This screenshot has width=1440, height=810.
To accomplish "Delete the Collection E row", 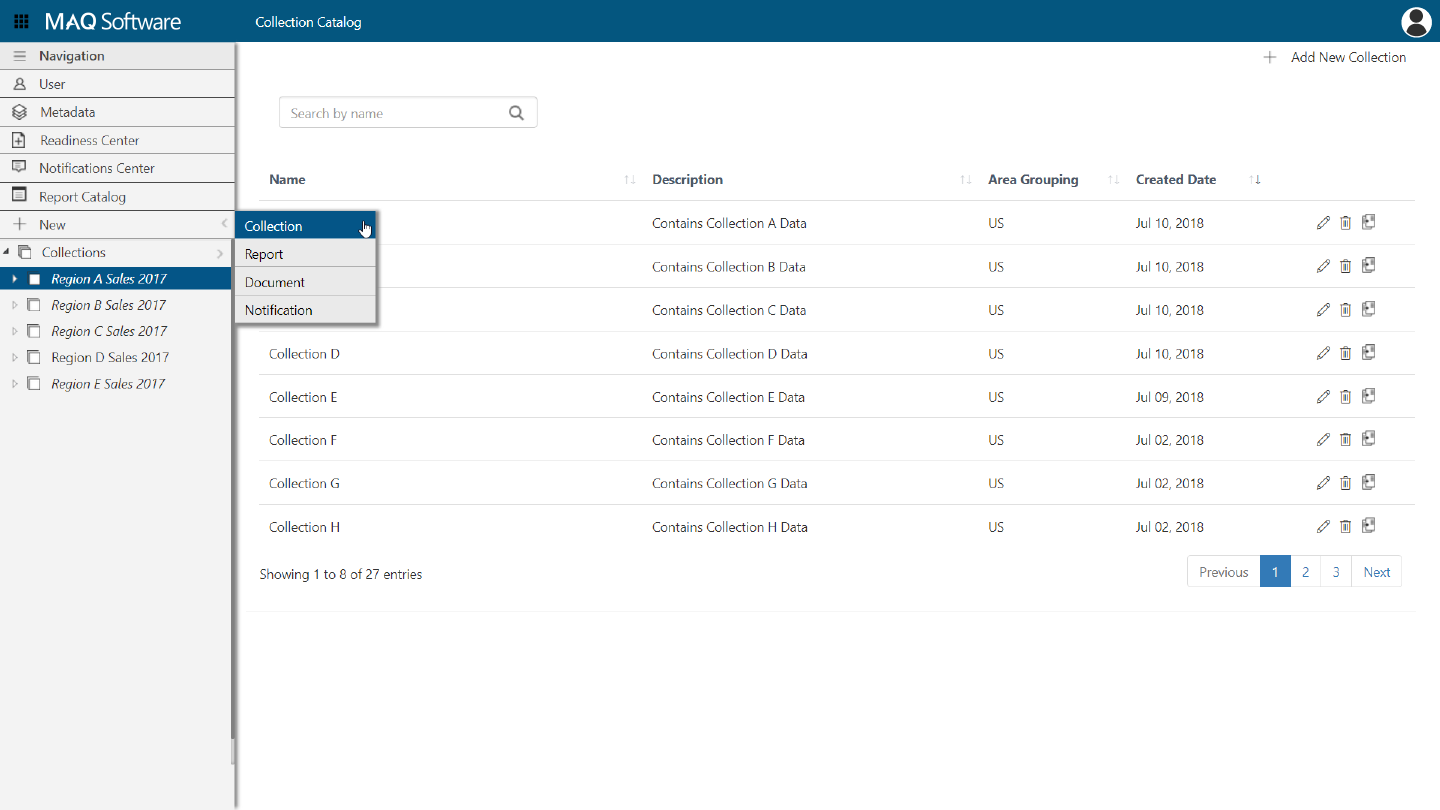I will (x=1345, y=397).
